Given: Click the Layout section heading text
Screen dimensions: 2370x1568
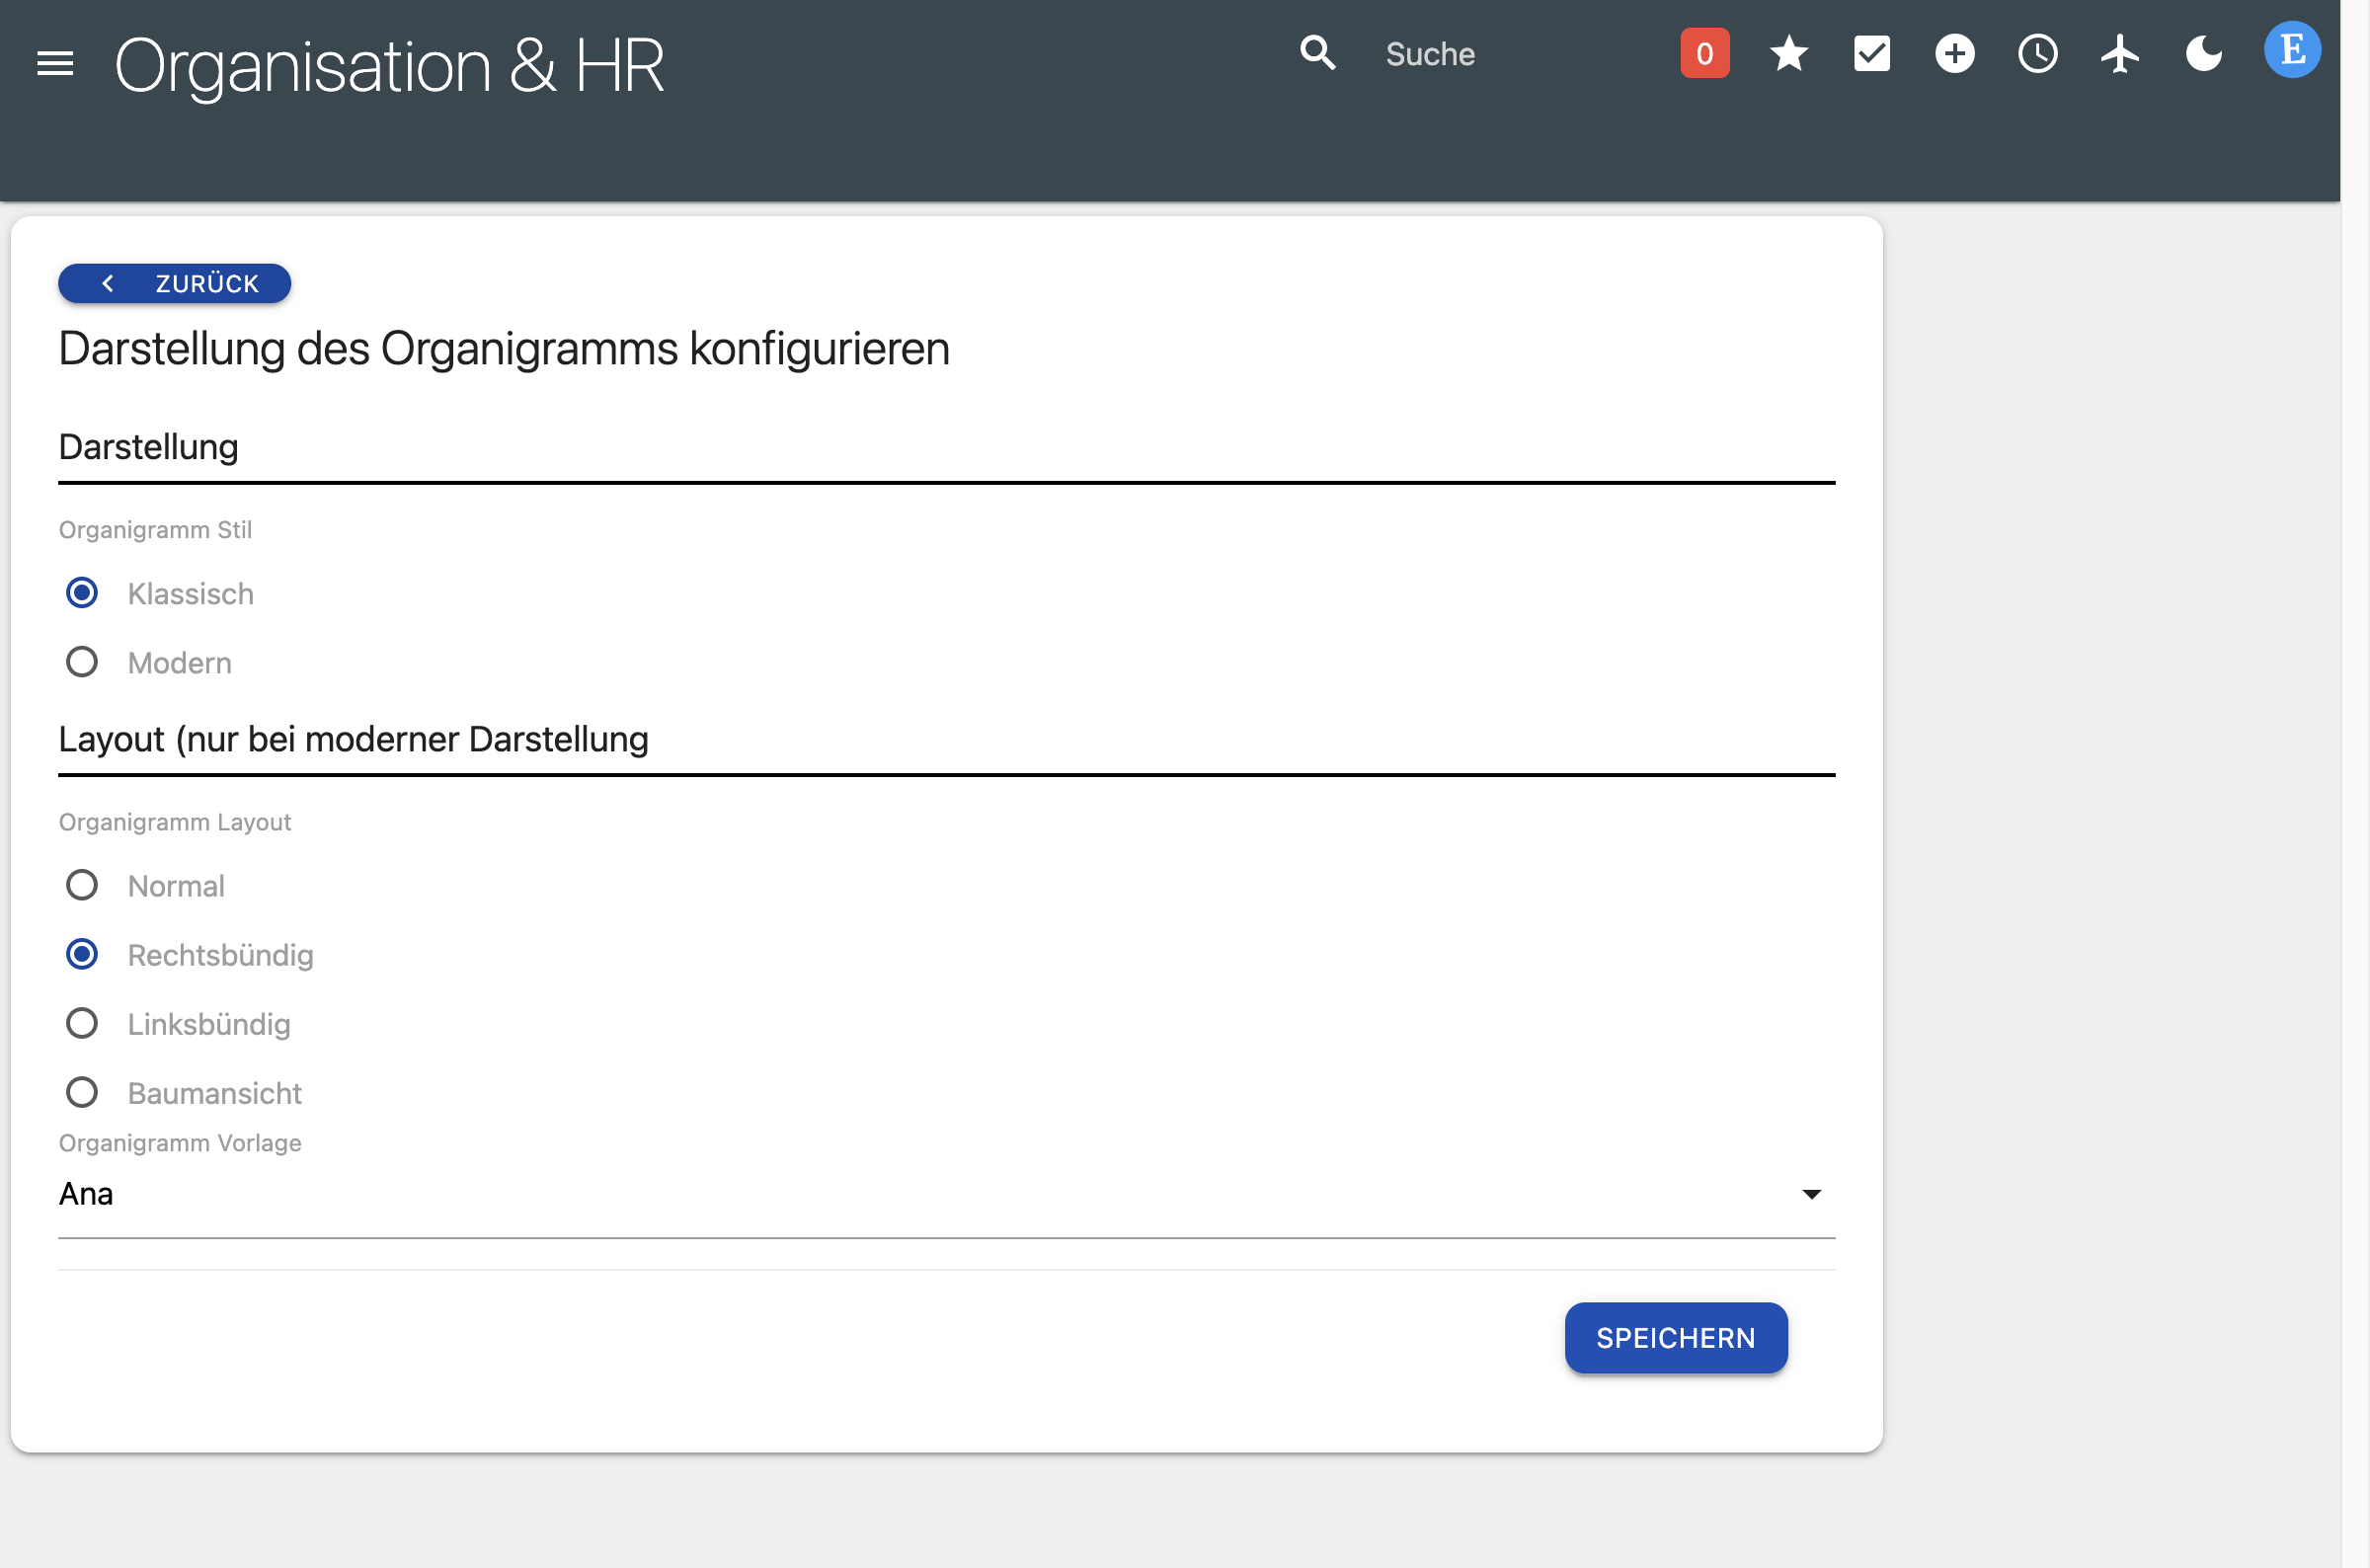Looking at the screenshot, I should click(353, 739).
